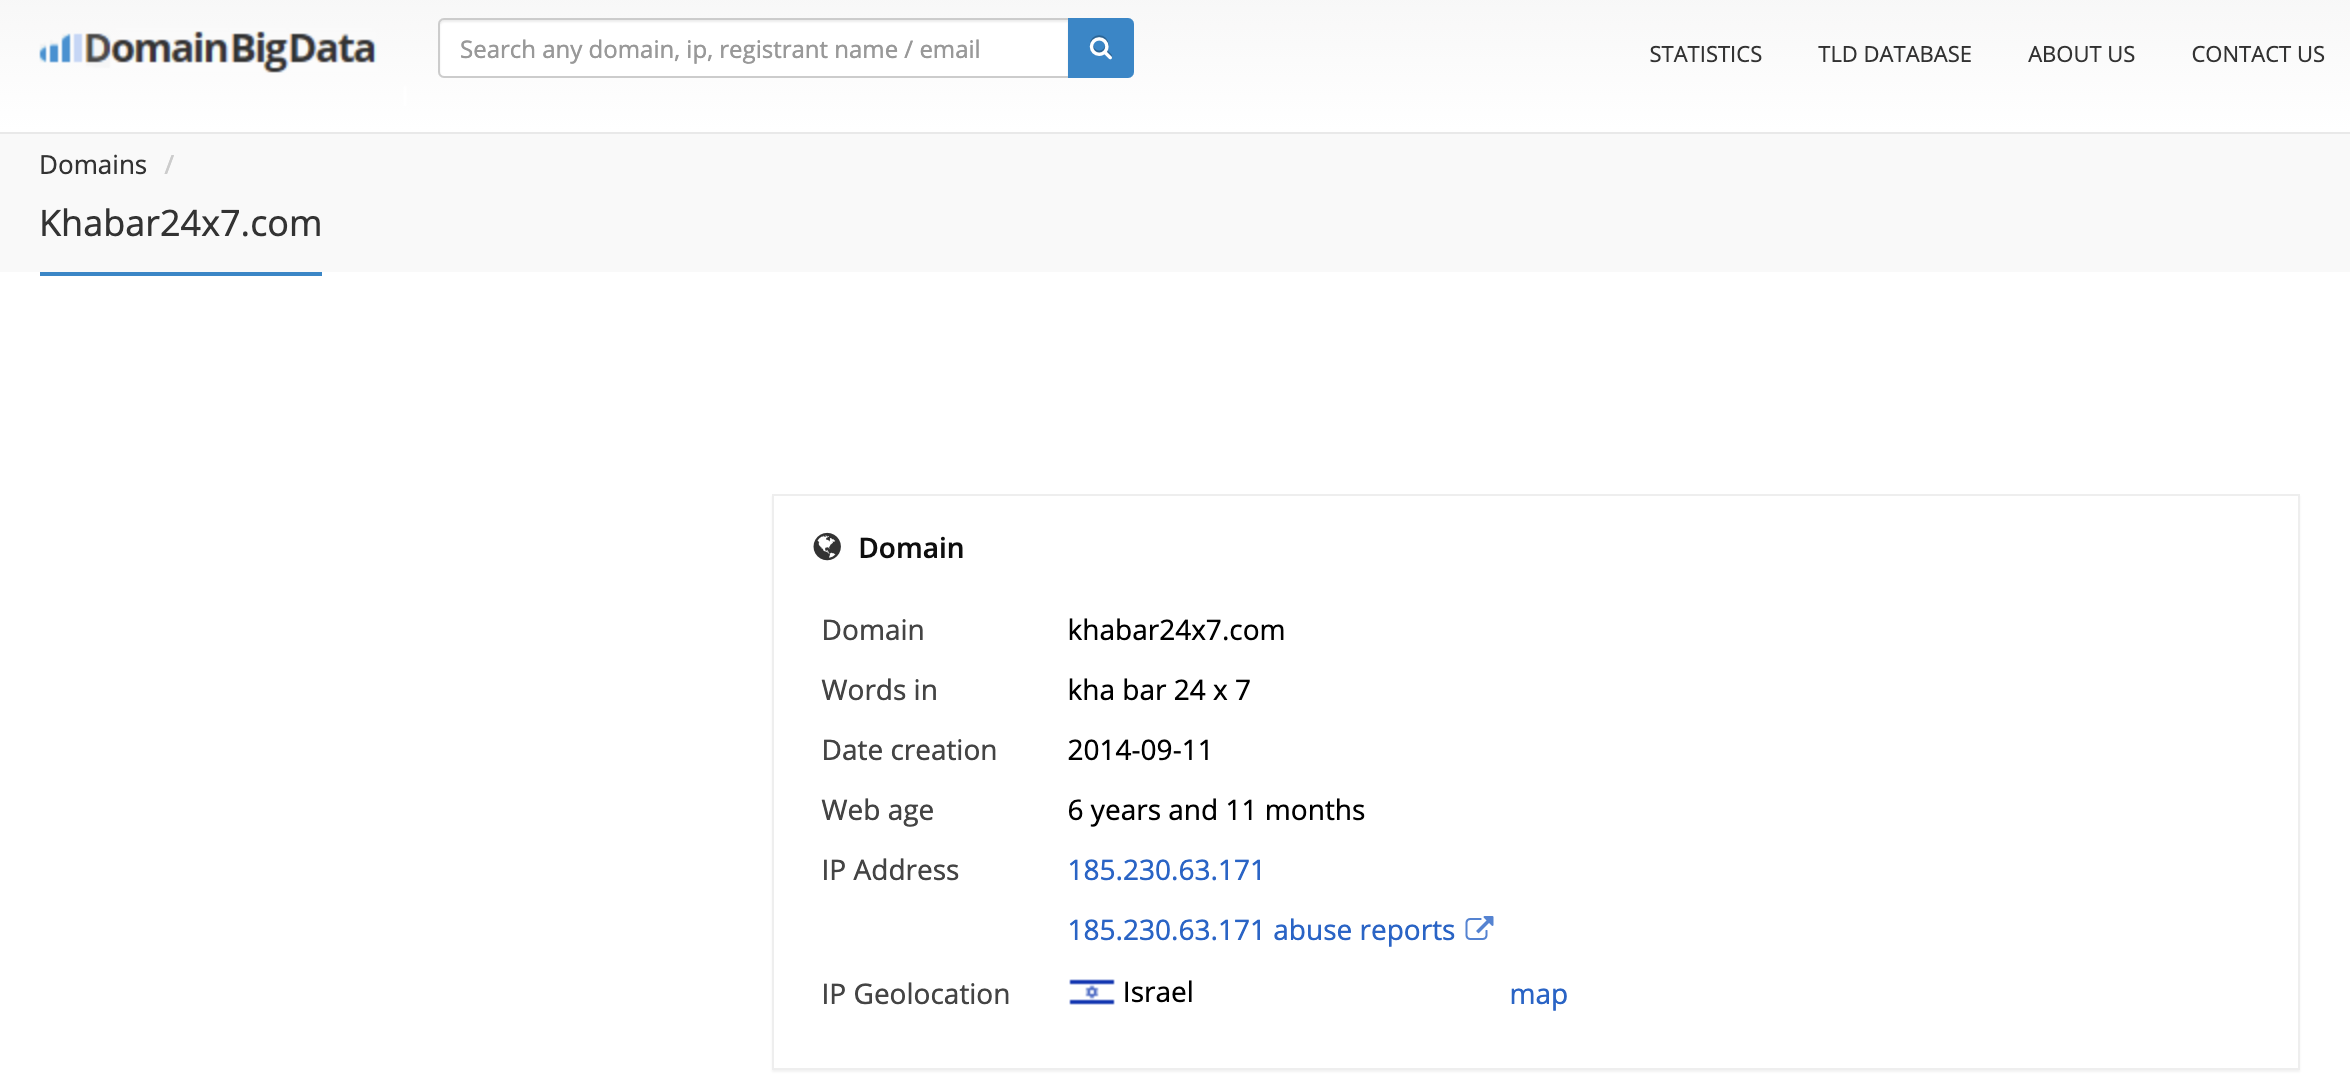Open the Contact Us page
2350x1074 pixels.
coord(2257,54)
